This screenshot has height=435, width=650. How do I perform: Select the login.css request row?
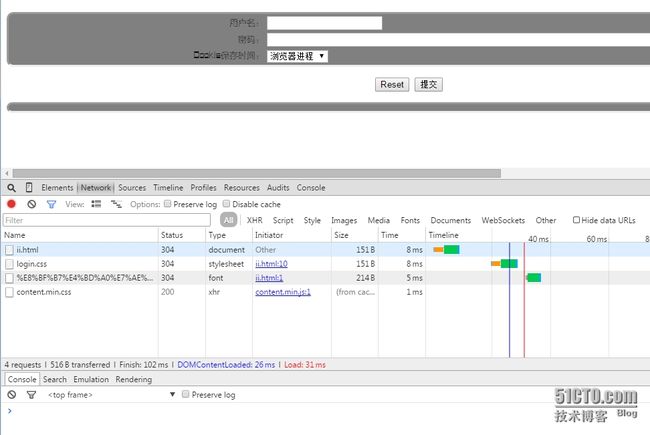[326, 264]
